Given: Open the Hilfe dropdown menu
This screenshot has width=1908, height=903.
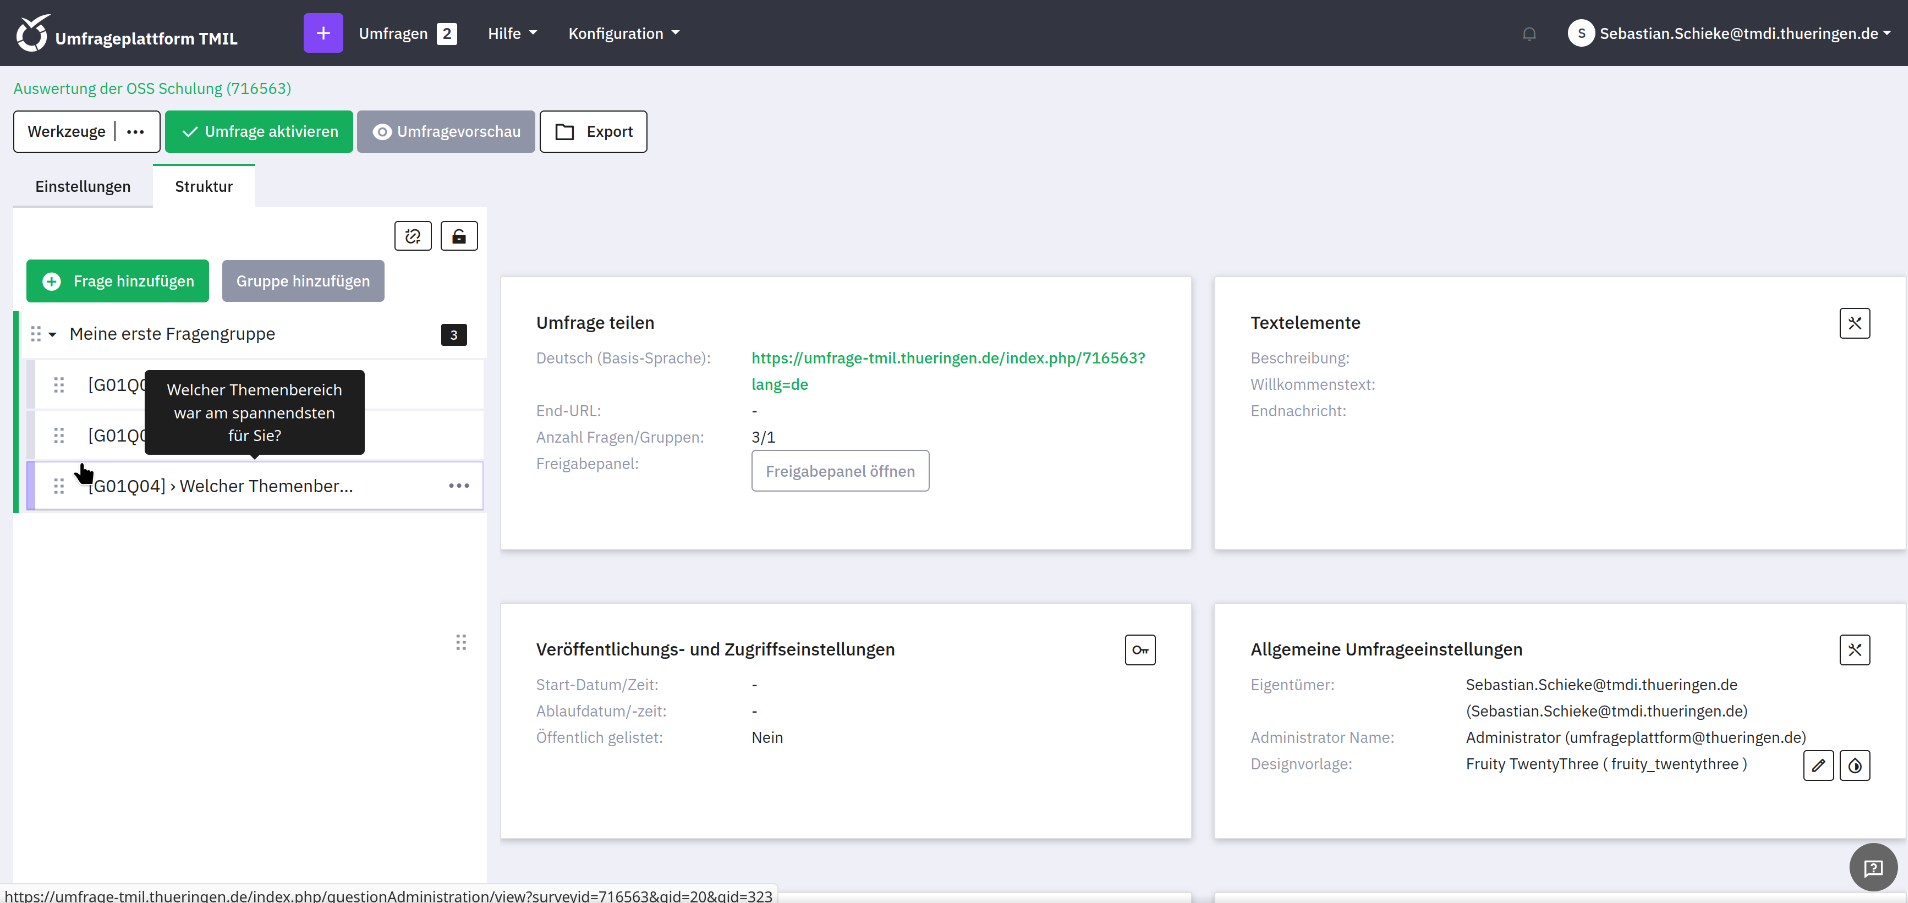Looking at the screenshot, I should pyautogui.click(x=512, y=34).
